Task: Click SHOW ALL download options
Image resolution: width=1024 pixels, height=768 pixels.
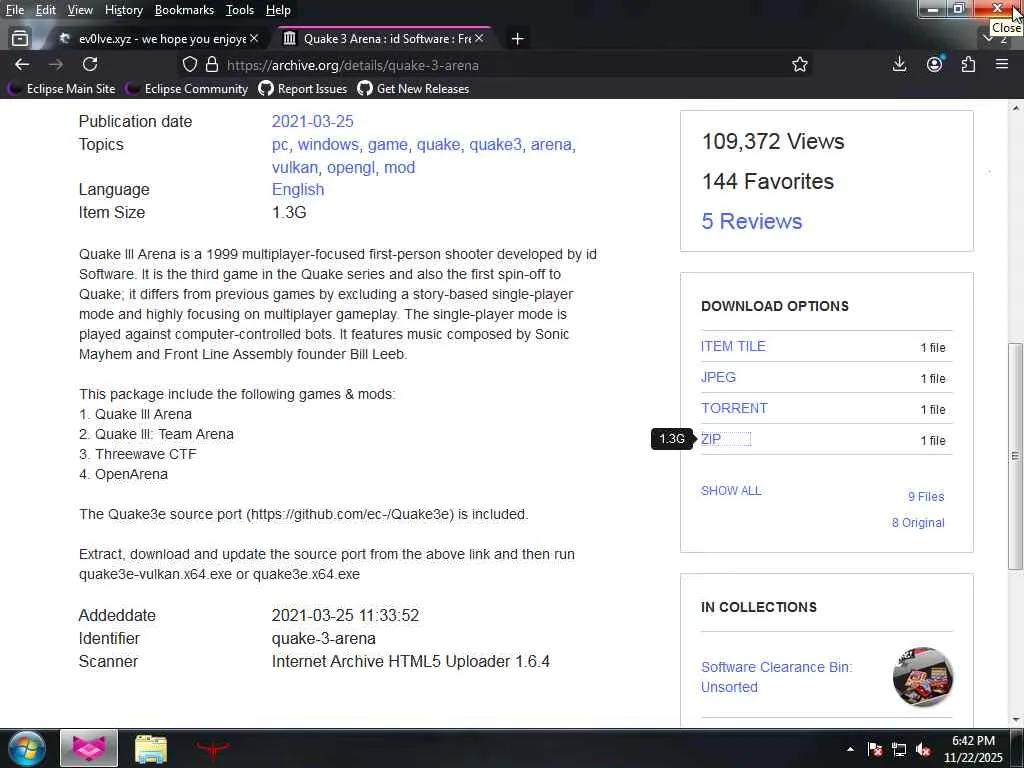Action: coord(731,490)
